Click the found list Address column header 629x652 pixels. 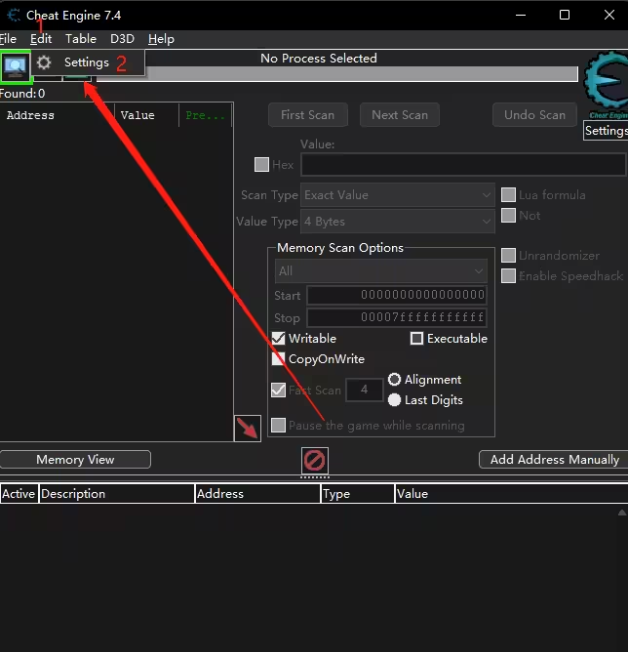click(x=57, y=115)
